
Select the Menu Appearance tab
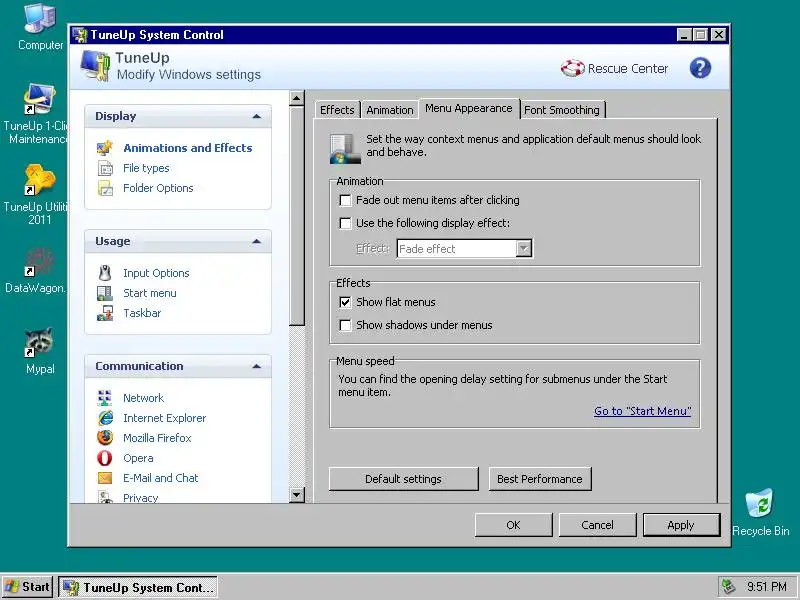pyautogui.click(x=469, y=108)
